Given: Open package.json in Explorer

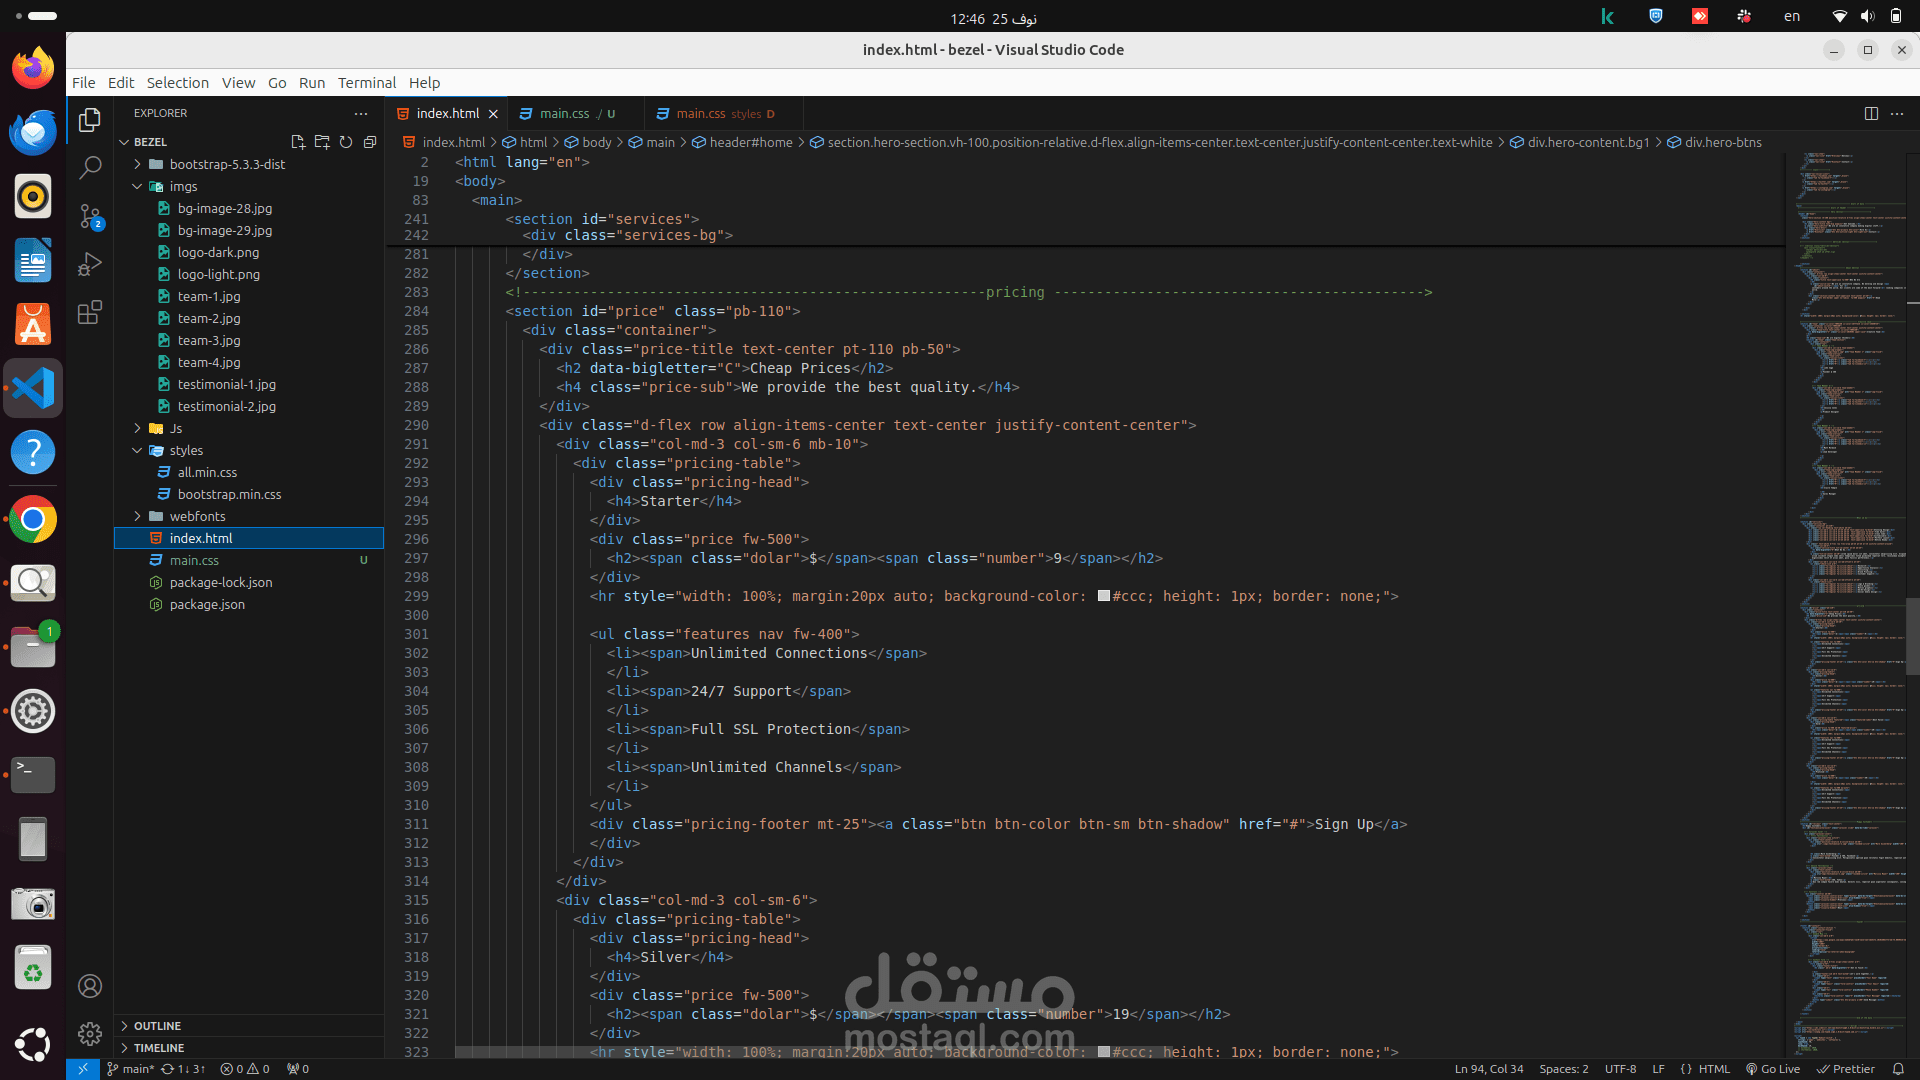Looking at the screenshot, I should pos(207,604).
